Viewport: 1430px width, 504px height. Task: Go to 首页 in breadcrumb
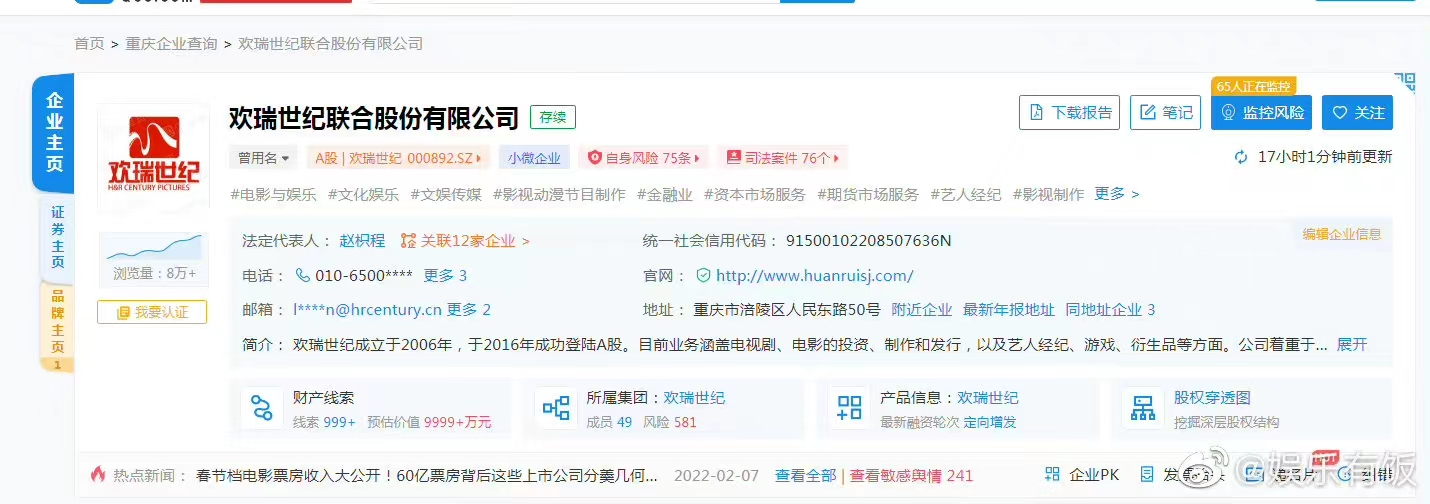tap(89, 43)
